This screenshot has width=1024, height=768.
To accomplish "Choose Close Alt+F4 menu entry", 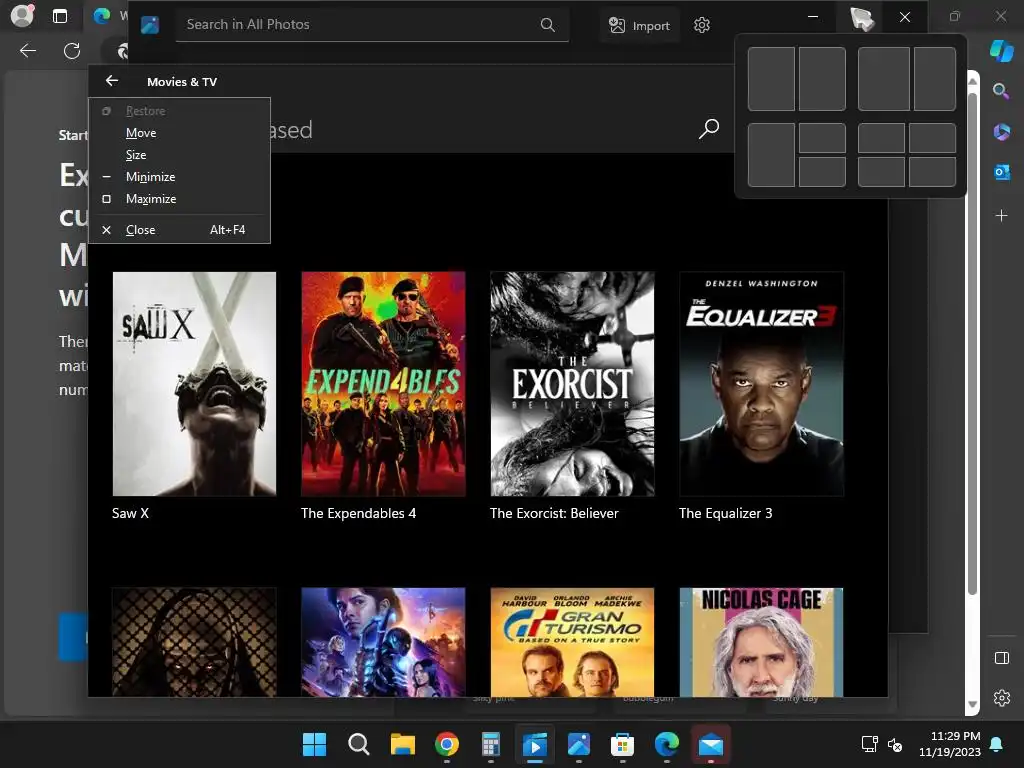I will pos(180,230).
